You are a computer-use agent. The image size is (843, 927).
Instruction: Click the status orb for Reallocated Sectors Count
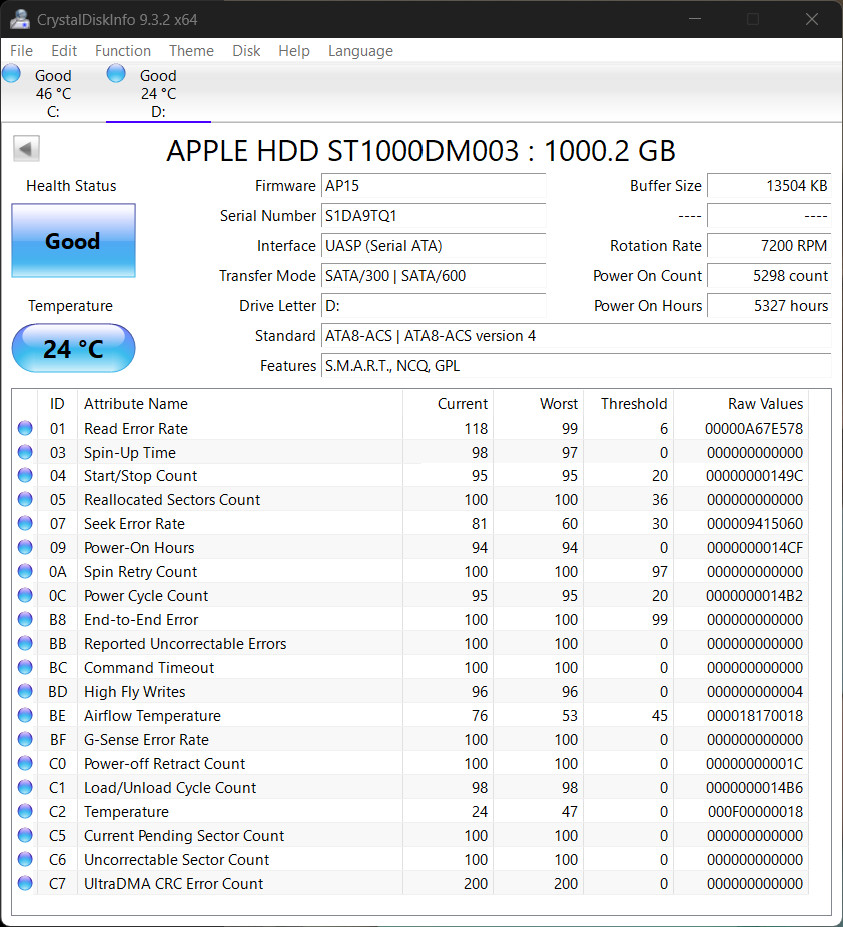point(25,500)
